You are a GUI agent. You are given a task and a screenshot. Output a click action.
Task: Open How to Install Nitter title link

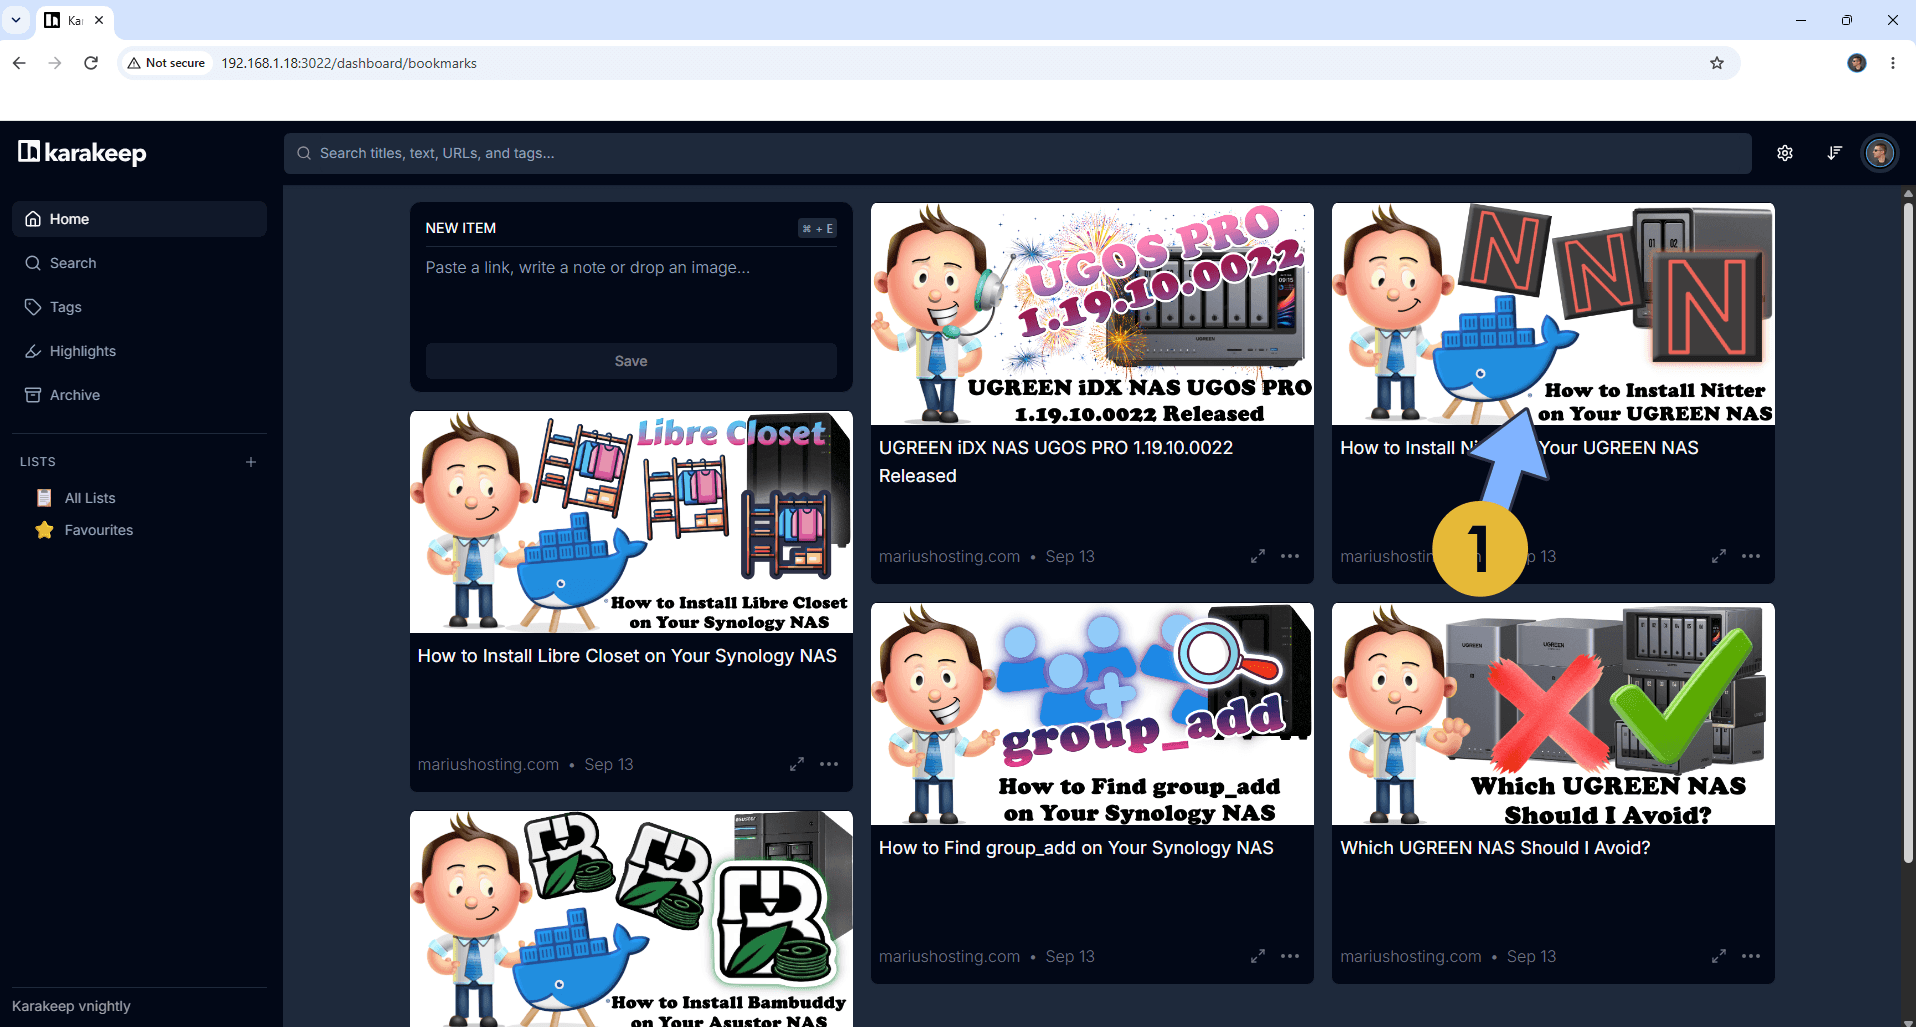click(x=1519, y=448)
